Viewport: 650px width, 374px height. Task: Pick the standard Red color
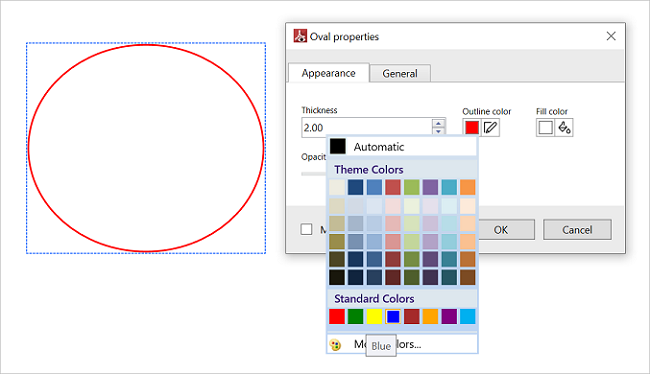click(x=337, y=316)
